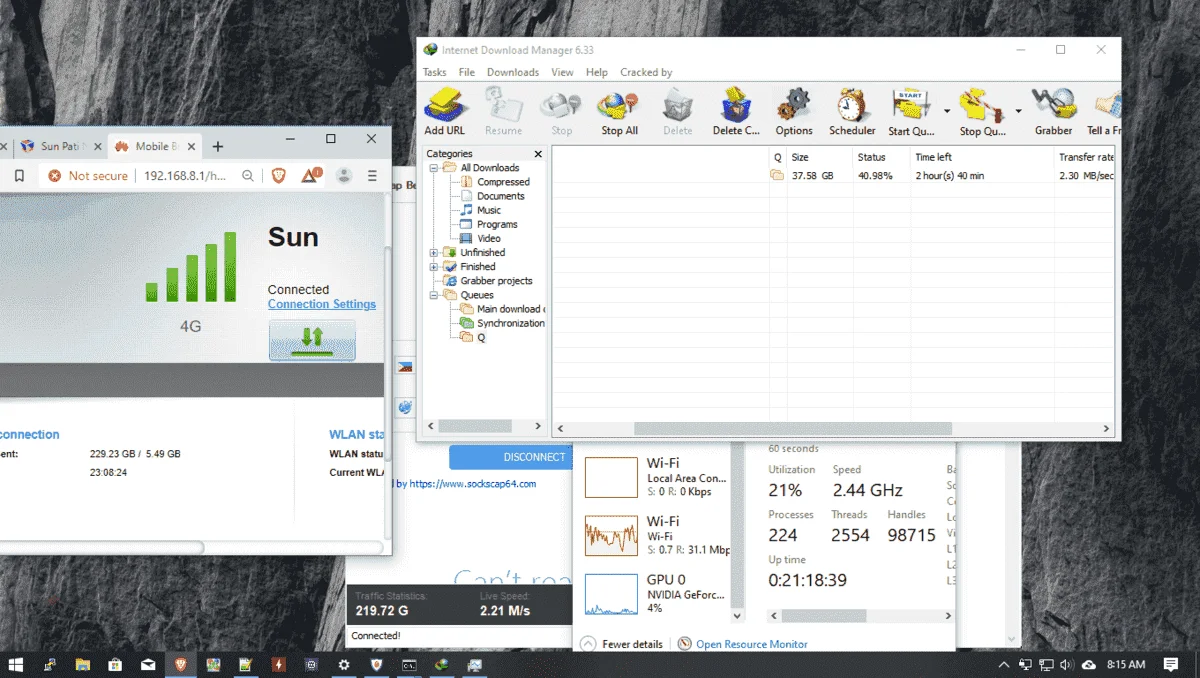
Task: Open File Explorer from the taskbar
Action: (x=82, y=664)
